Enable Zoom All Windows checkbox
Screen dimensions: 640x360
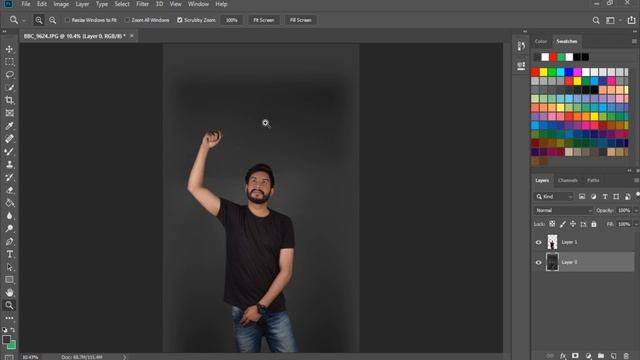127,20
